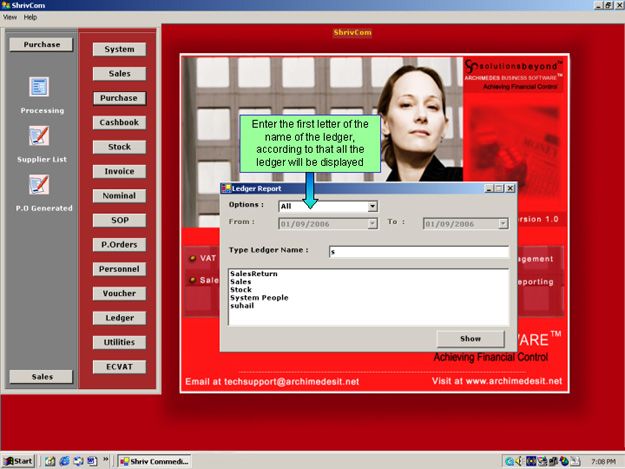The width and height of the screenshot is (625, 469).
Task: Open the To date dropdown
Action: (x=503, y=224)
